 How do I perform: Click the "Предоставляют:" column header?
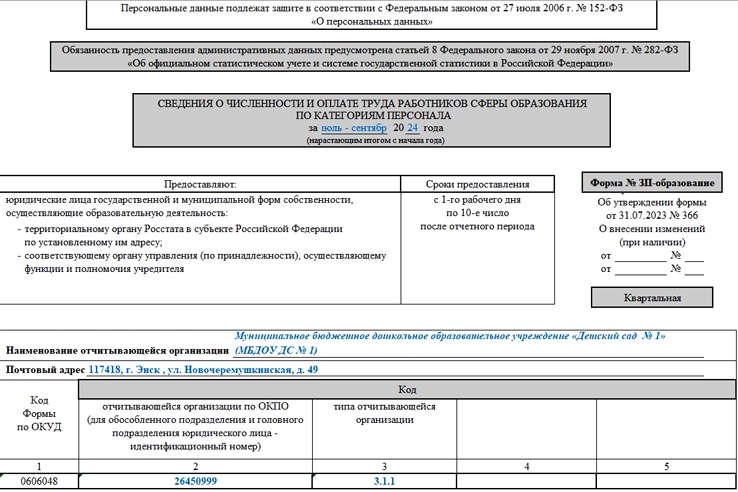tap(200, 184)
